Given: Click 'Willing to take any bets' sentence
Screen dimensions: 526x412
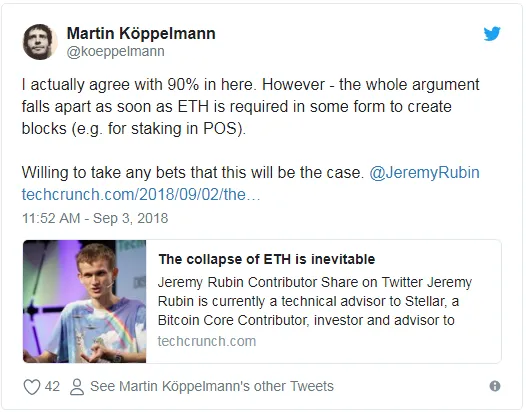Looking at the screenshot, I should point(193,173).
